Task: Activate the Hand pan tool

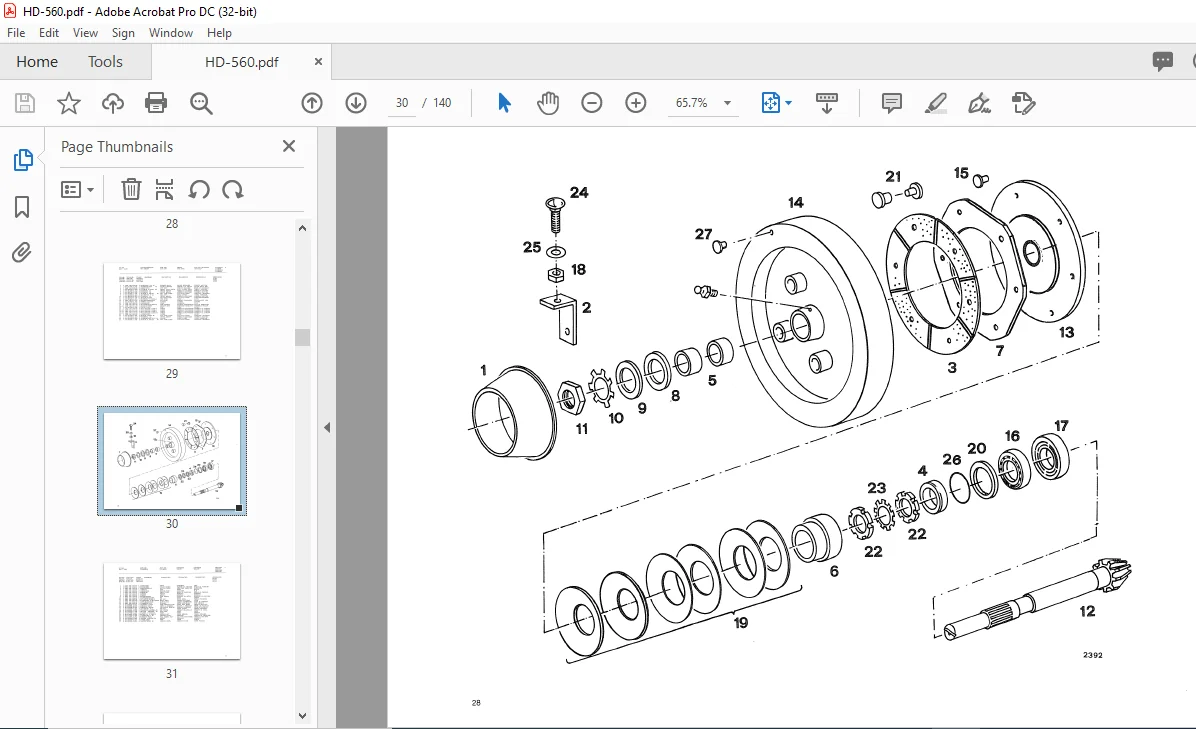Action: tap(548, 103)
